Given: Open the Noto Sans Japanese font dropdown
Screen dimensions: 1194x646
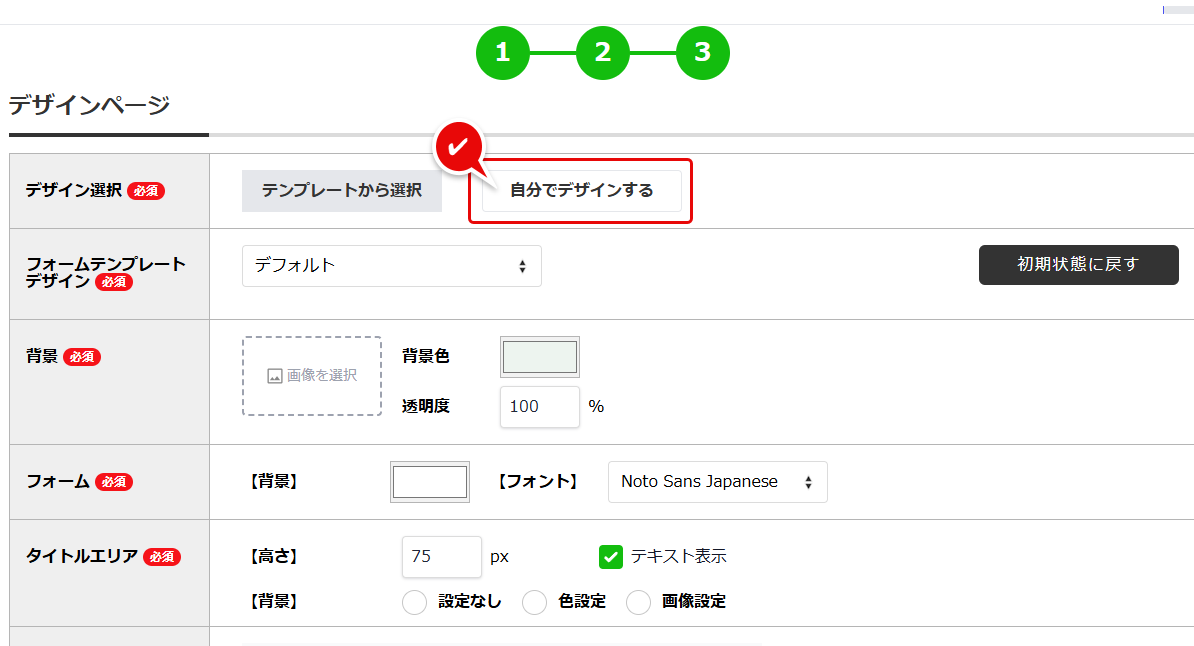Looking at the screenshot, I should coord(717,482).
